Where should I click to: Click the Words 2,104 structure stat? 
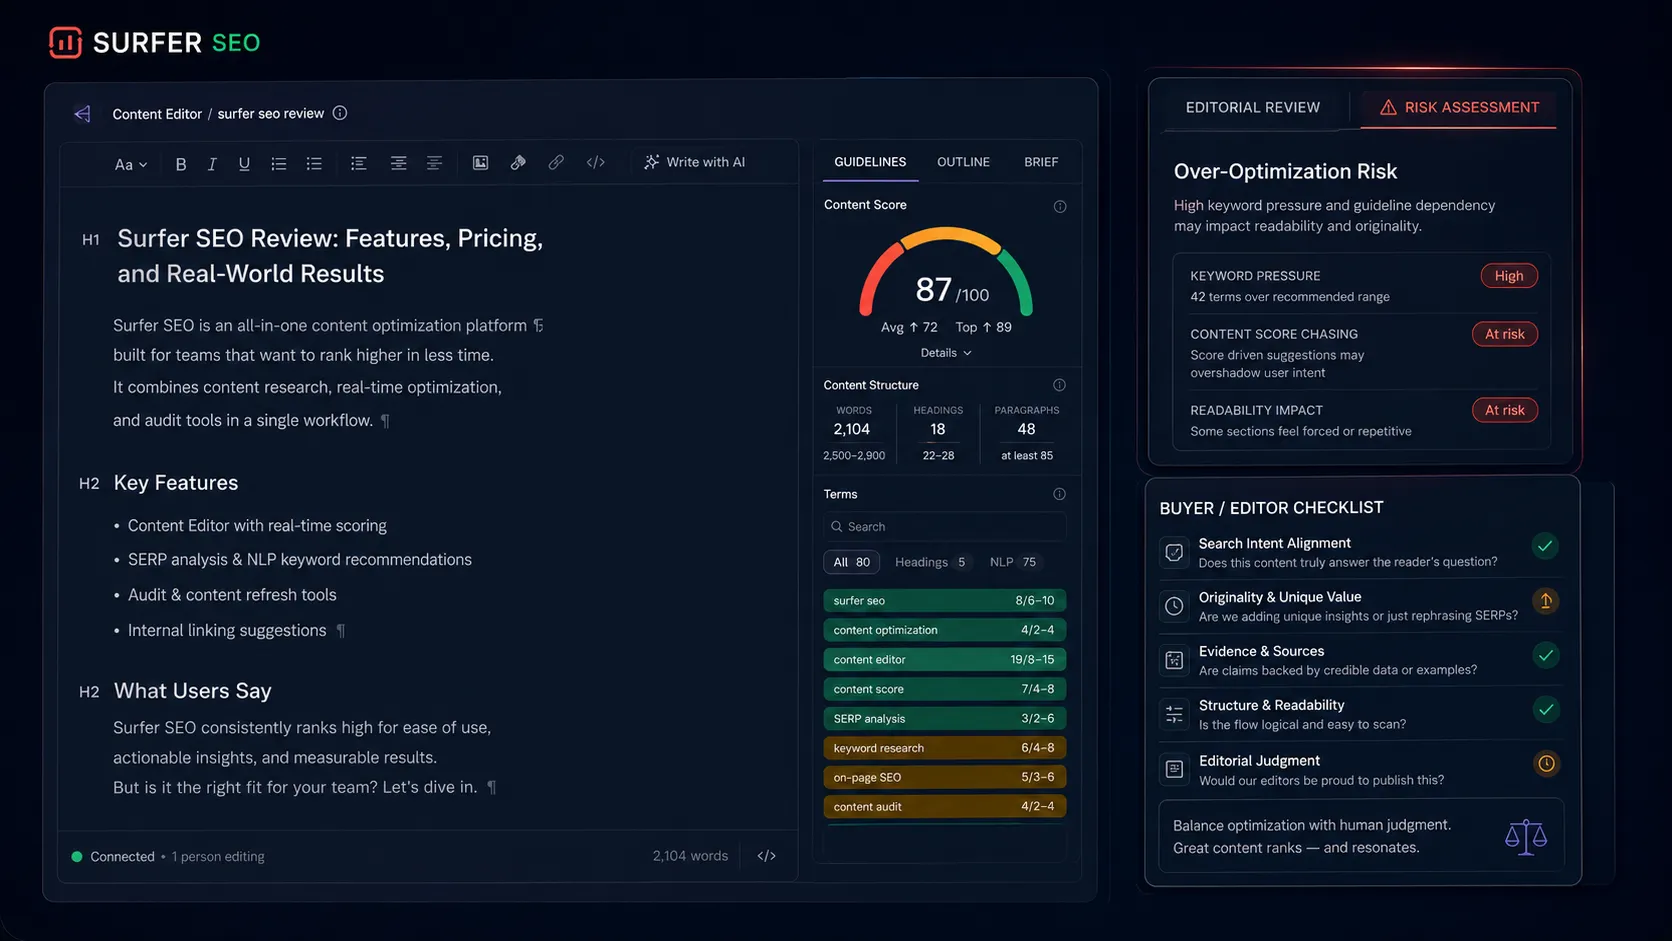853,432
